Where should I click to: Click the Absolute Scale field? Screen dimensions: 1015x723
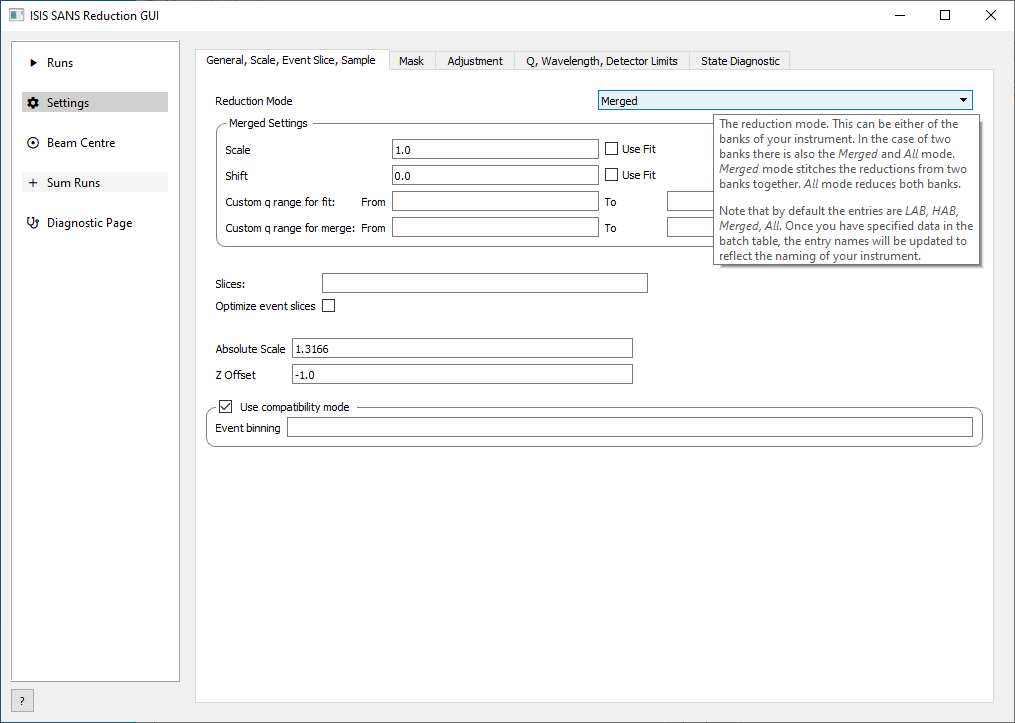click(x=462, y=348)
